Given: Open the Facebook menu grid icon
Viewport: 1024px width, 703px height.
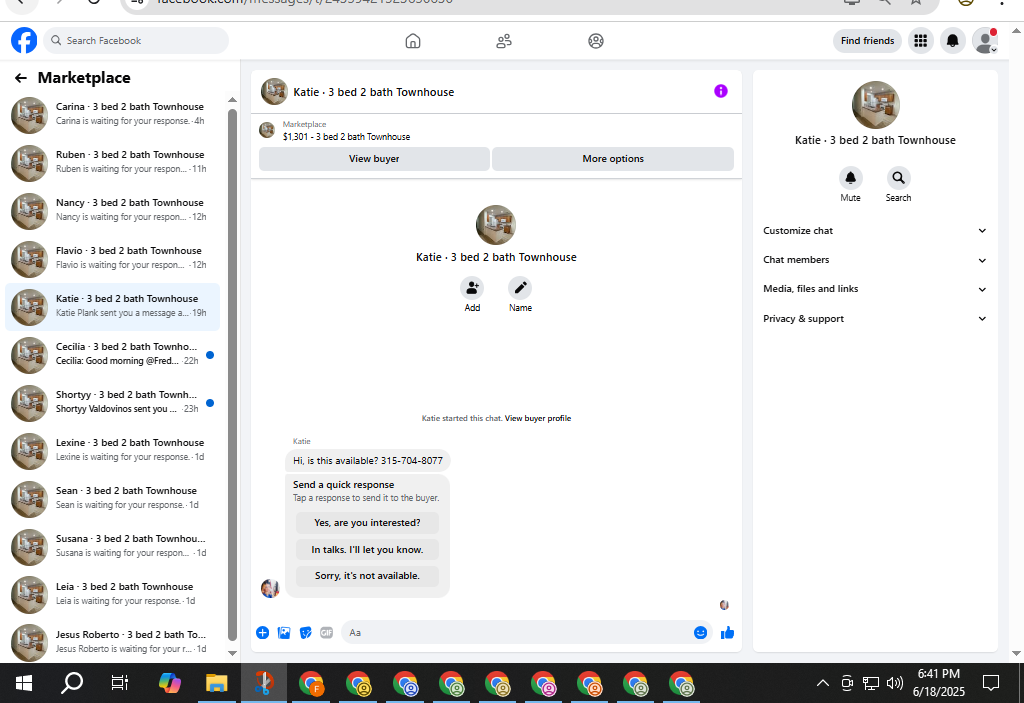Looking at the screenshot, I should 921,41.
